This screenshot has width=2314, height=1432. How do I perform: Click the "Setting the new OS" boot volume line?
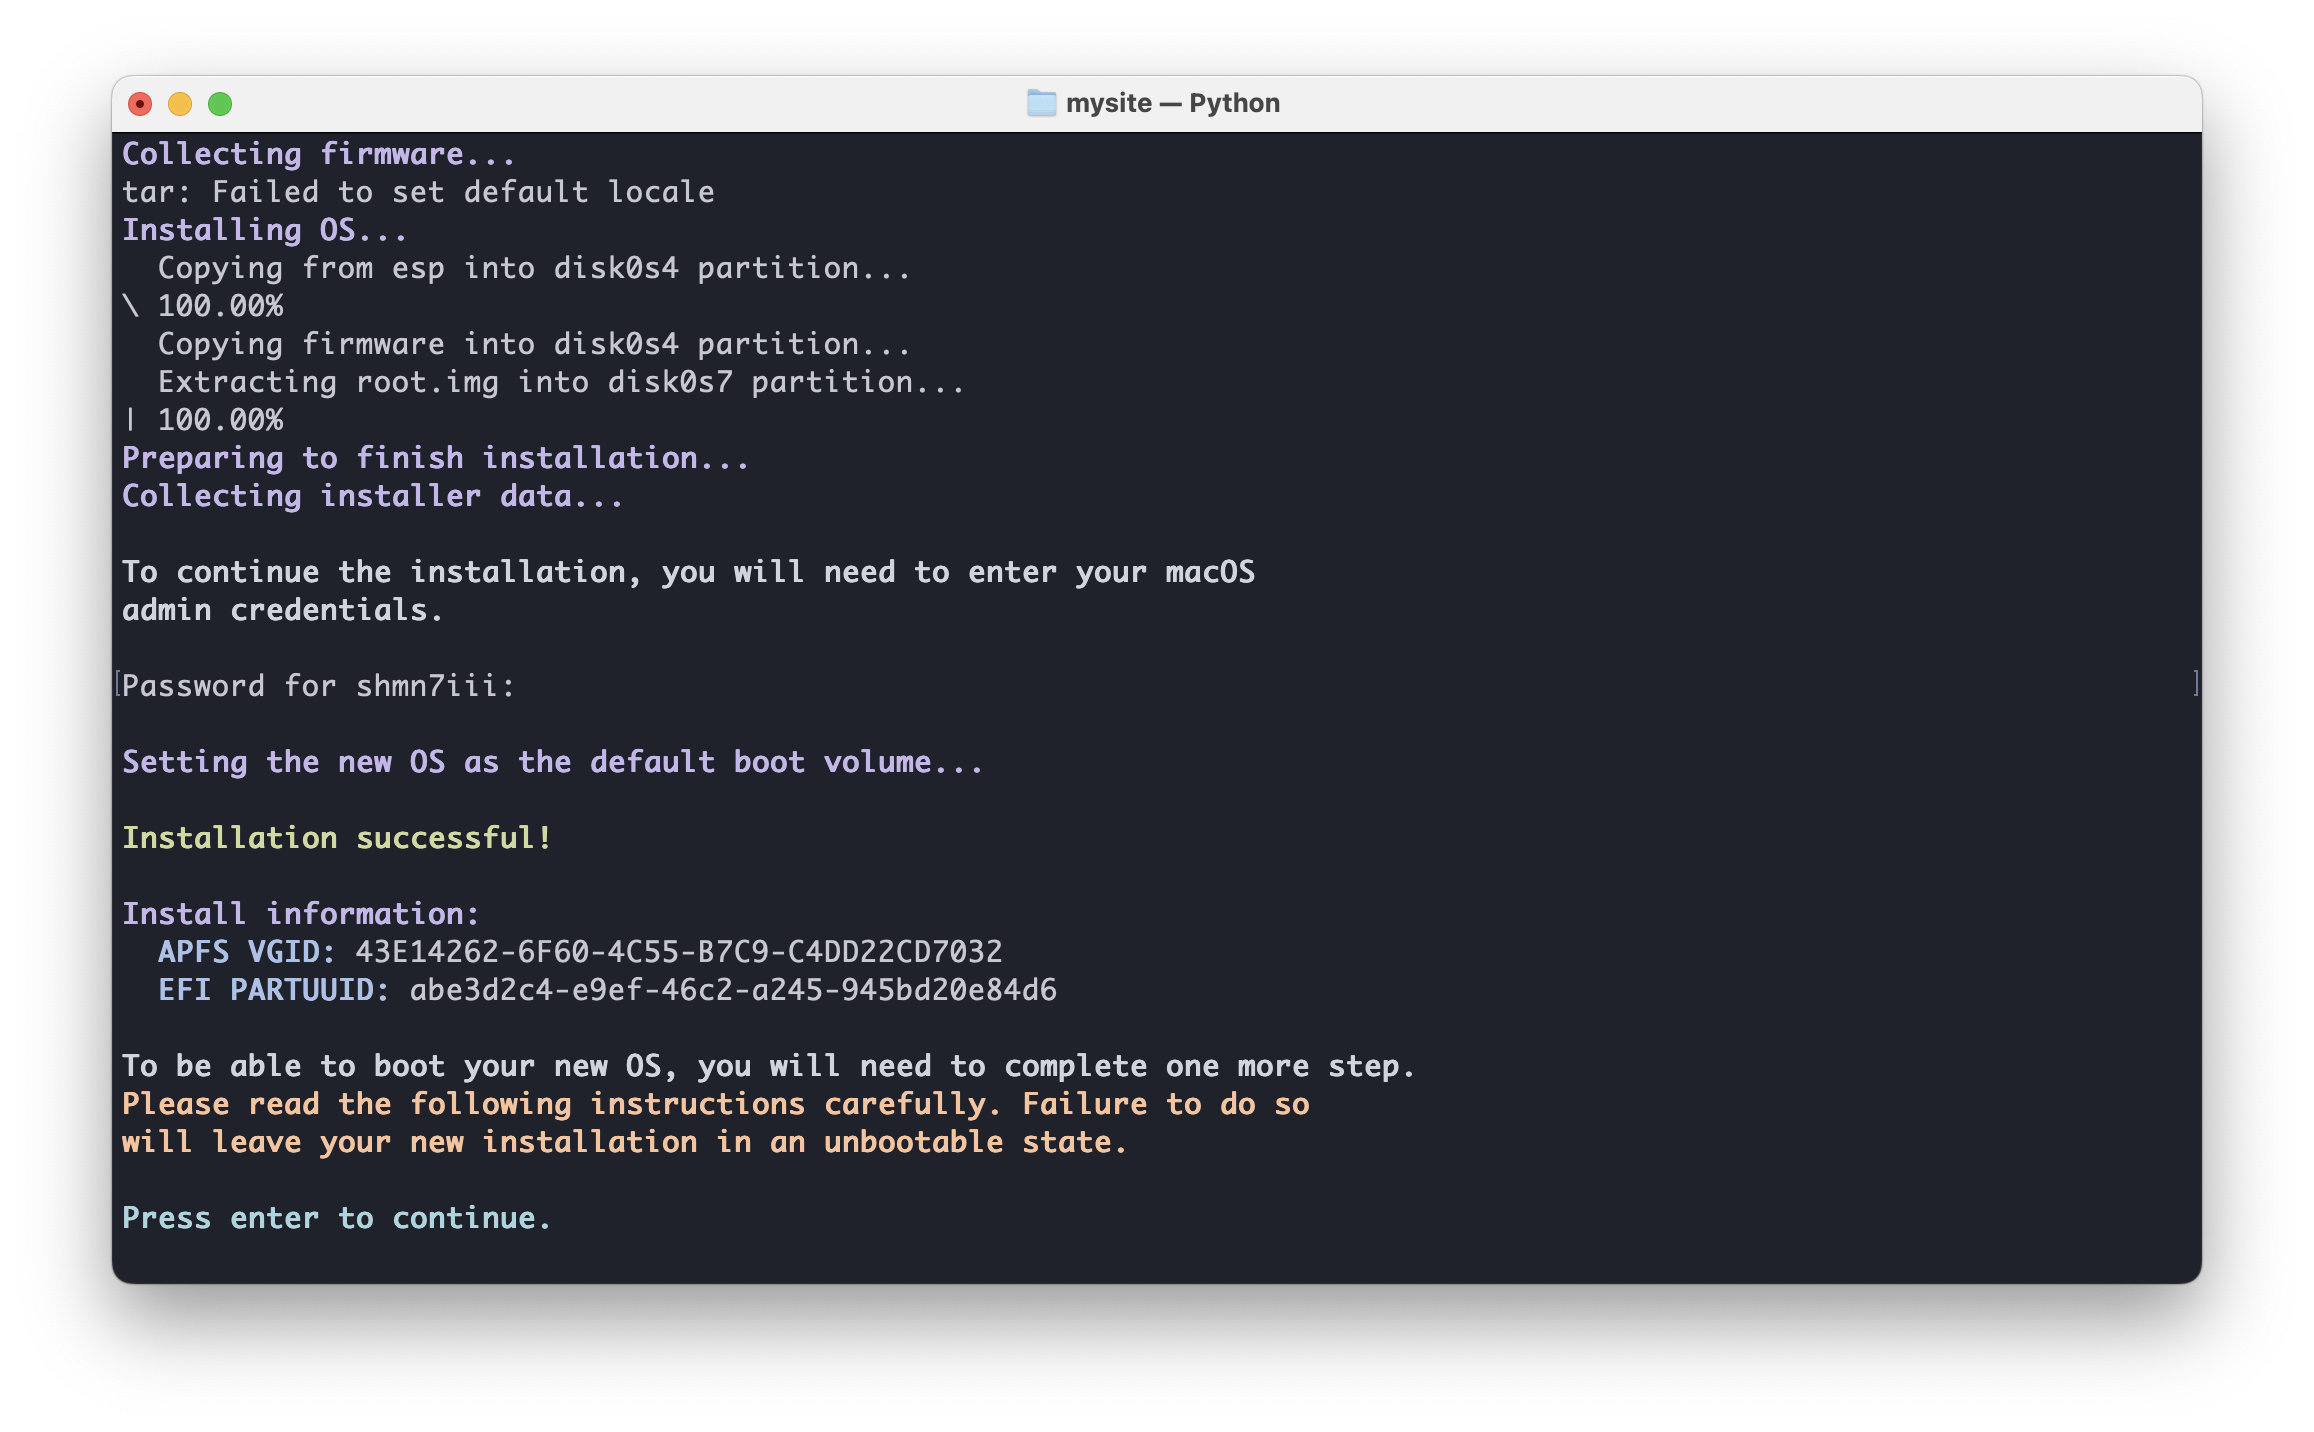click(552, 762)
